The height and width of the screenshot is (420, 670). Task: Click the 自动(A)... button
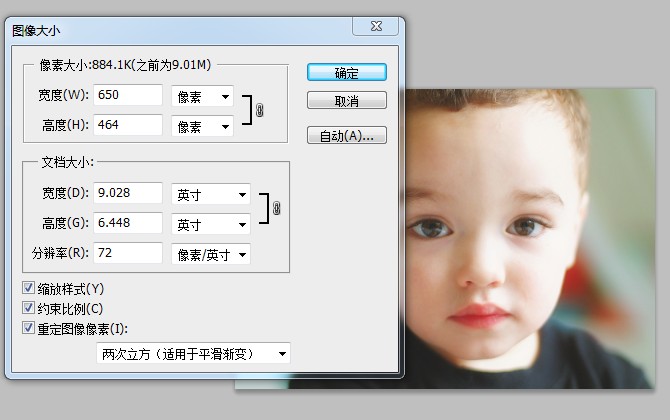click(x=347, y=135)
